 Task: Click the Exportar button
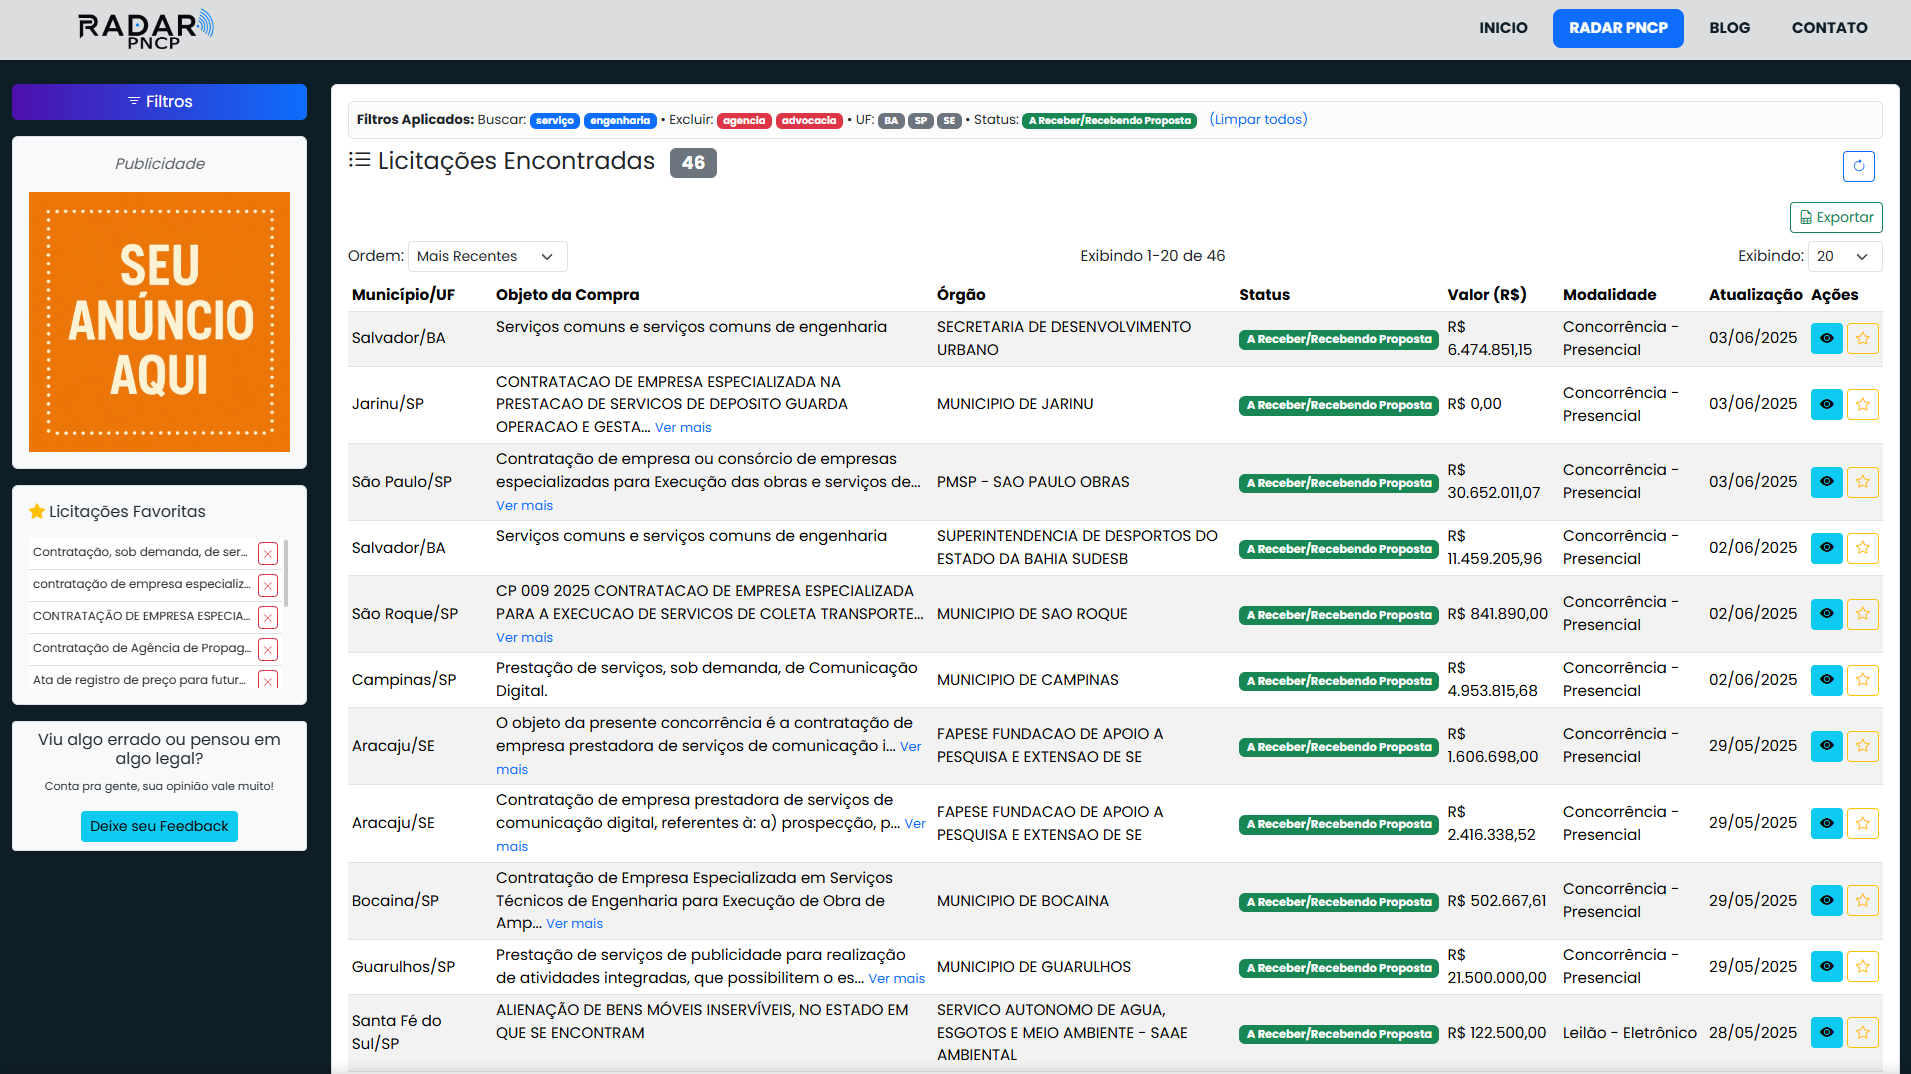pyautogui.click(x=1835, y=218)
